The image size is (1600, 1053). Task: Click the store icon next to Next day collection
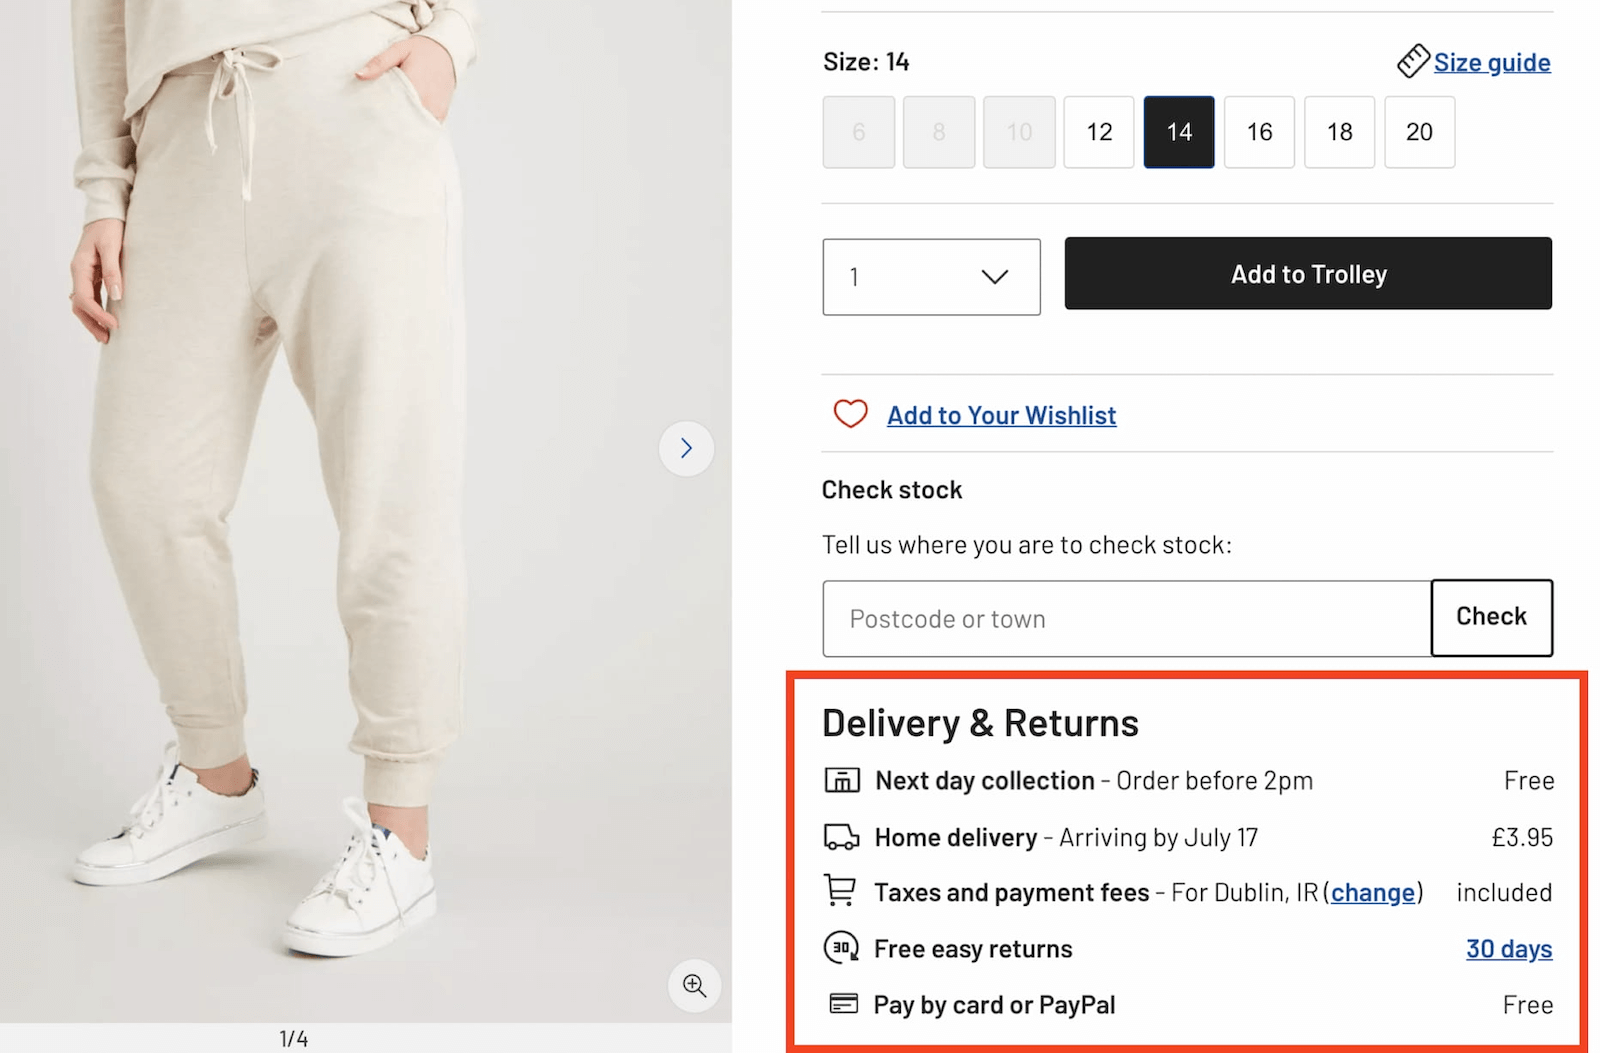point(841,780)
